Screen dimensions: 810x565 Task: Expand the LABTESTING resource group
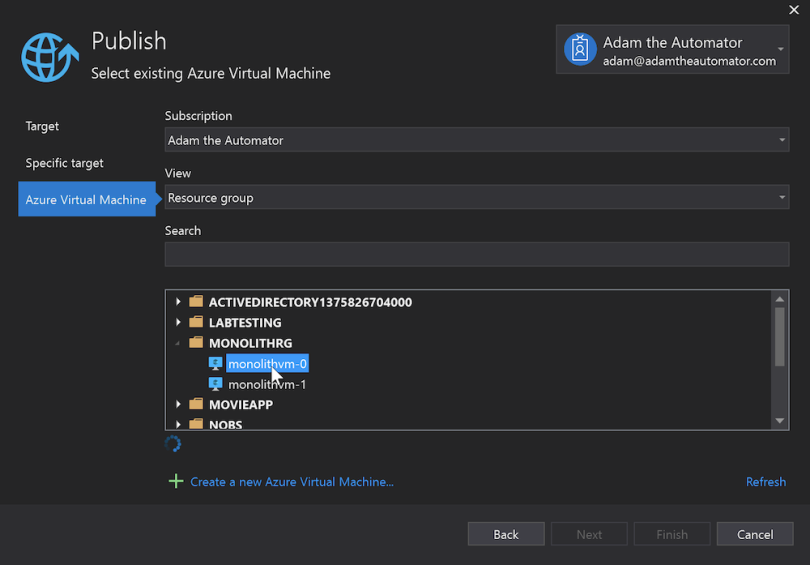pyautogui.click(x=178, y=322)
